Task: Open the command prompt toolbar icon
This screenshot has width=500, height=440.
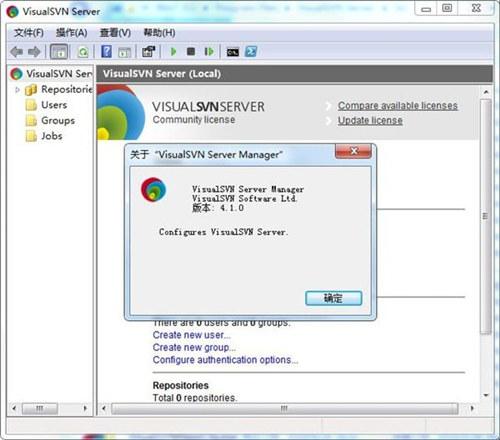Action: coord(233,52)
